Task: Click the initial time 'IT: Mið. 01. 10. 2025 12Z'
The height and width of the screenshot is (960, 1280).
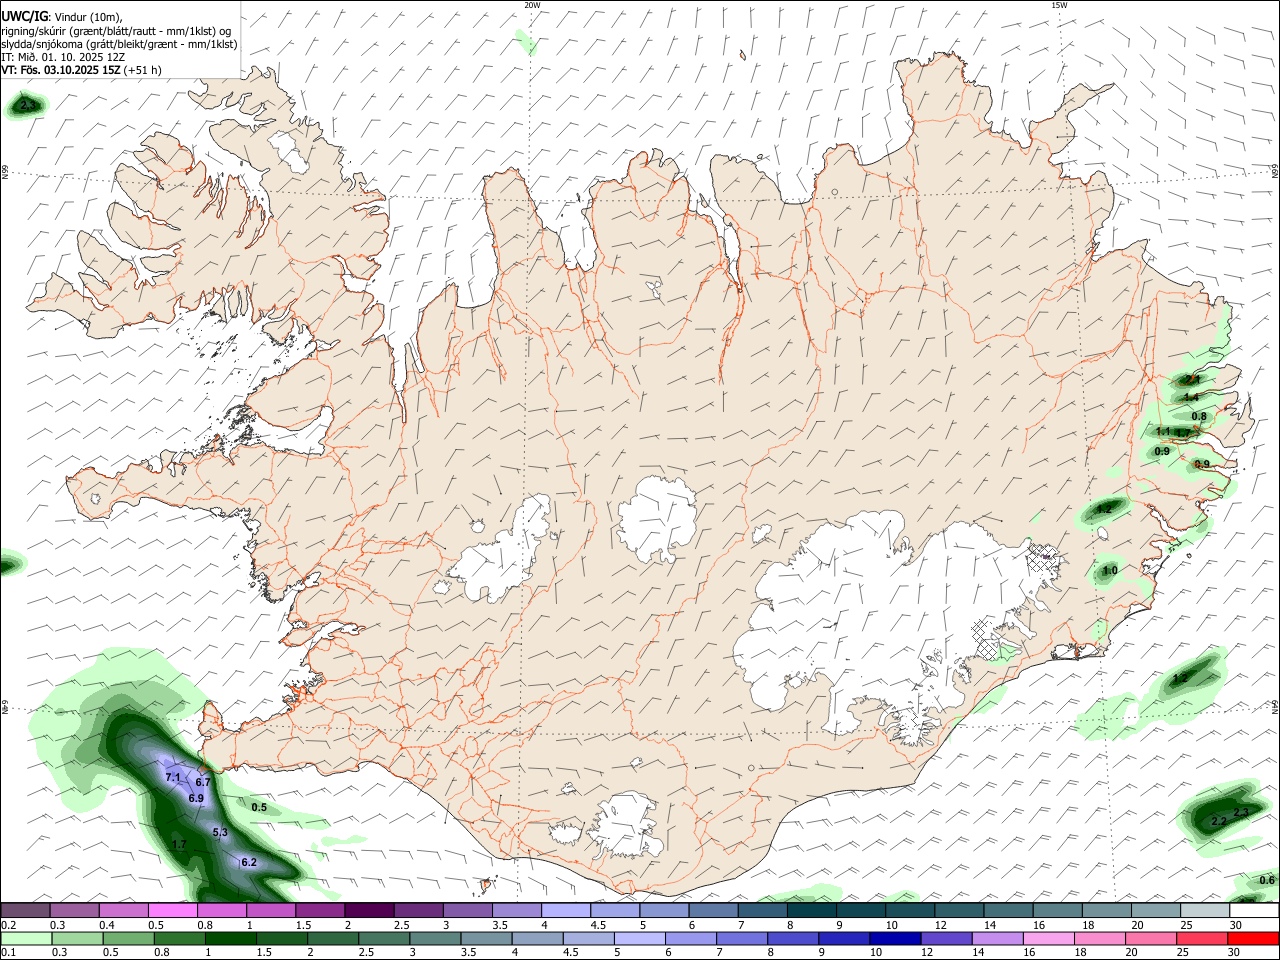Action: click(63, 57)
